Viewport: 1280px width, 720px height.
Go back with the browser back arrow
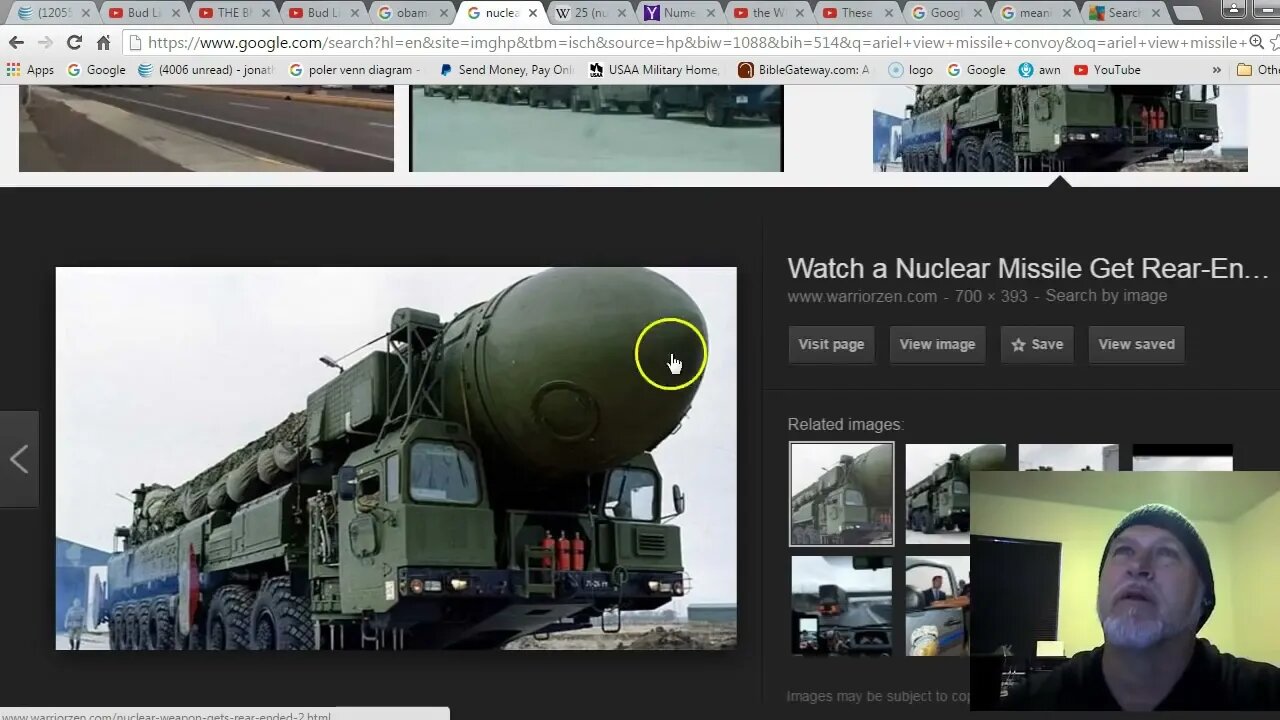[x=16, y=42]
